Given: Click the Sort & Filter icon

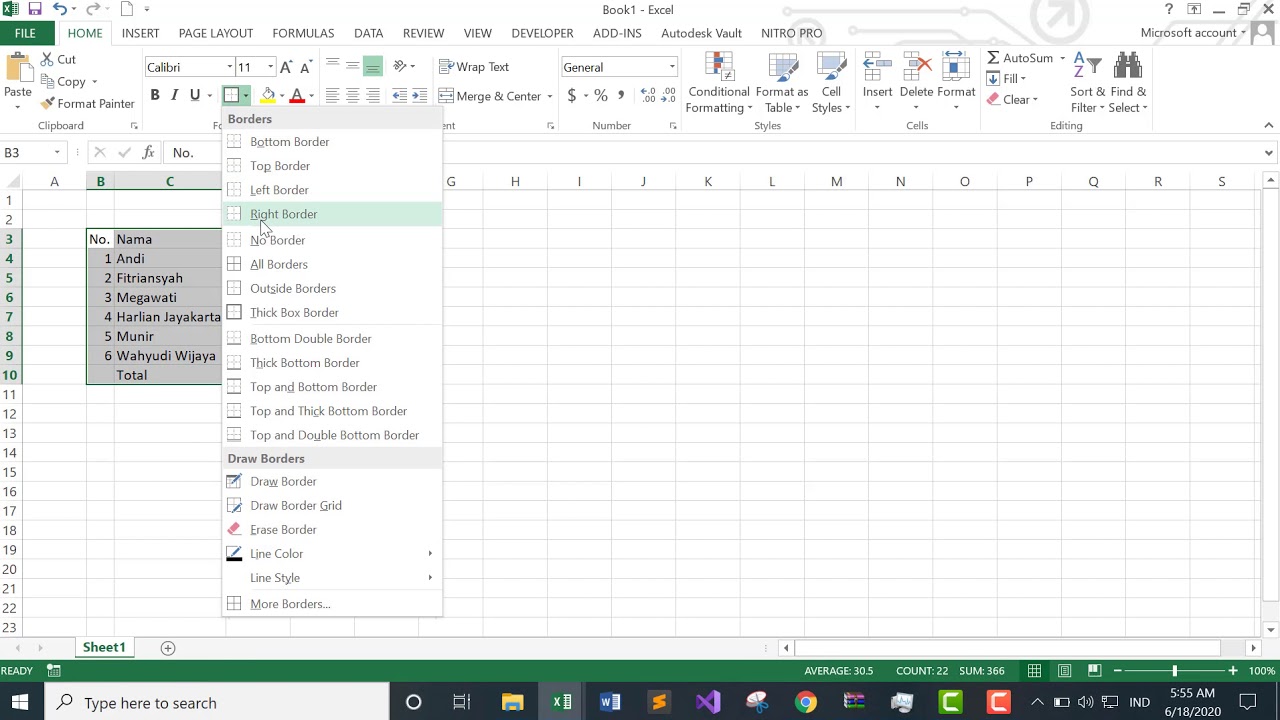Looking at the screenshot, I should click(1087, 66).
